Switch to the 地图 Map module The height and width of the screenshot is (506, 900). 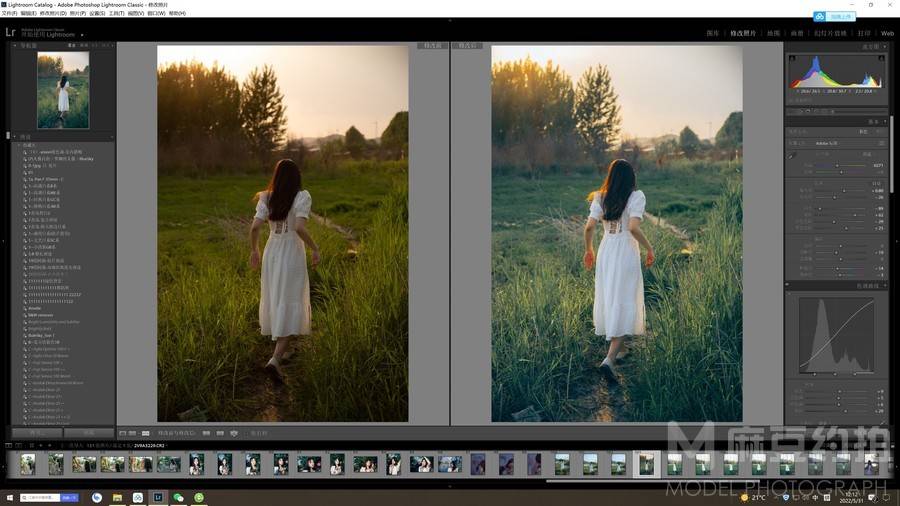coord(773,33)
